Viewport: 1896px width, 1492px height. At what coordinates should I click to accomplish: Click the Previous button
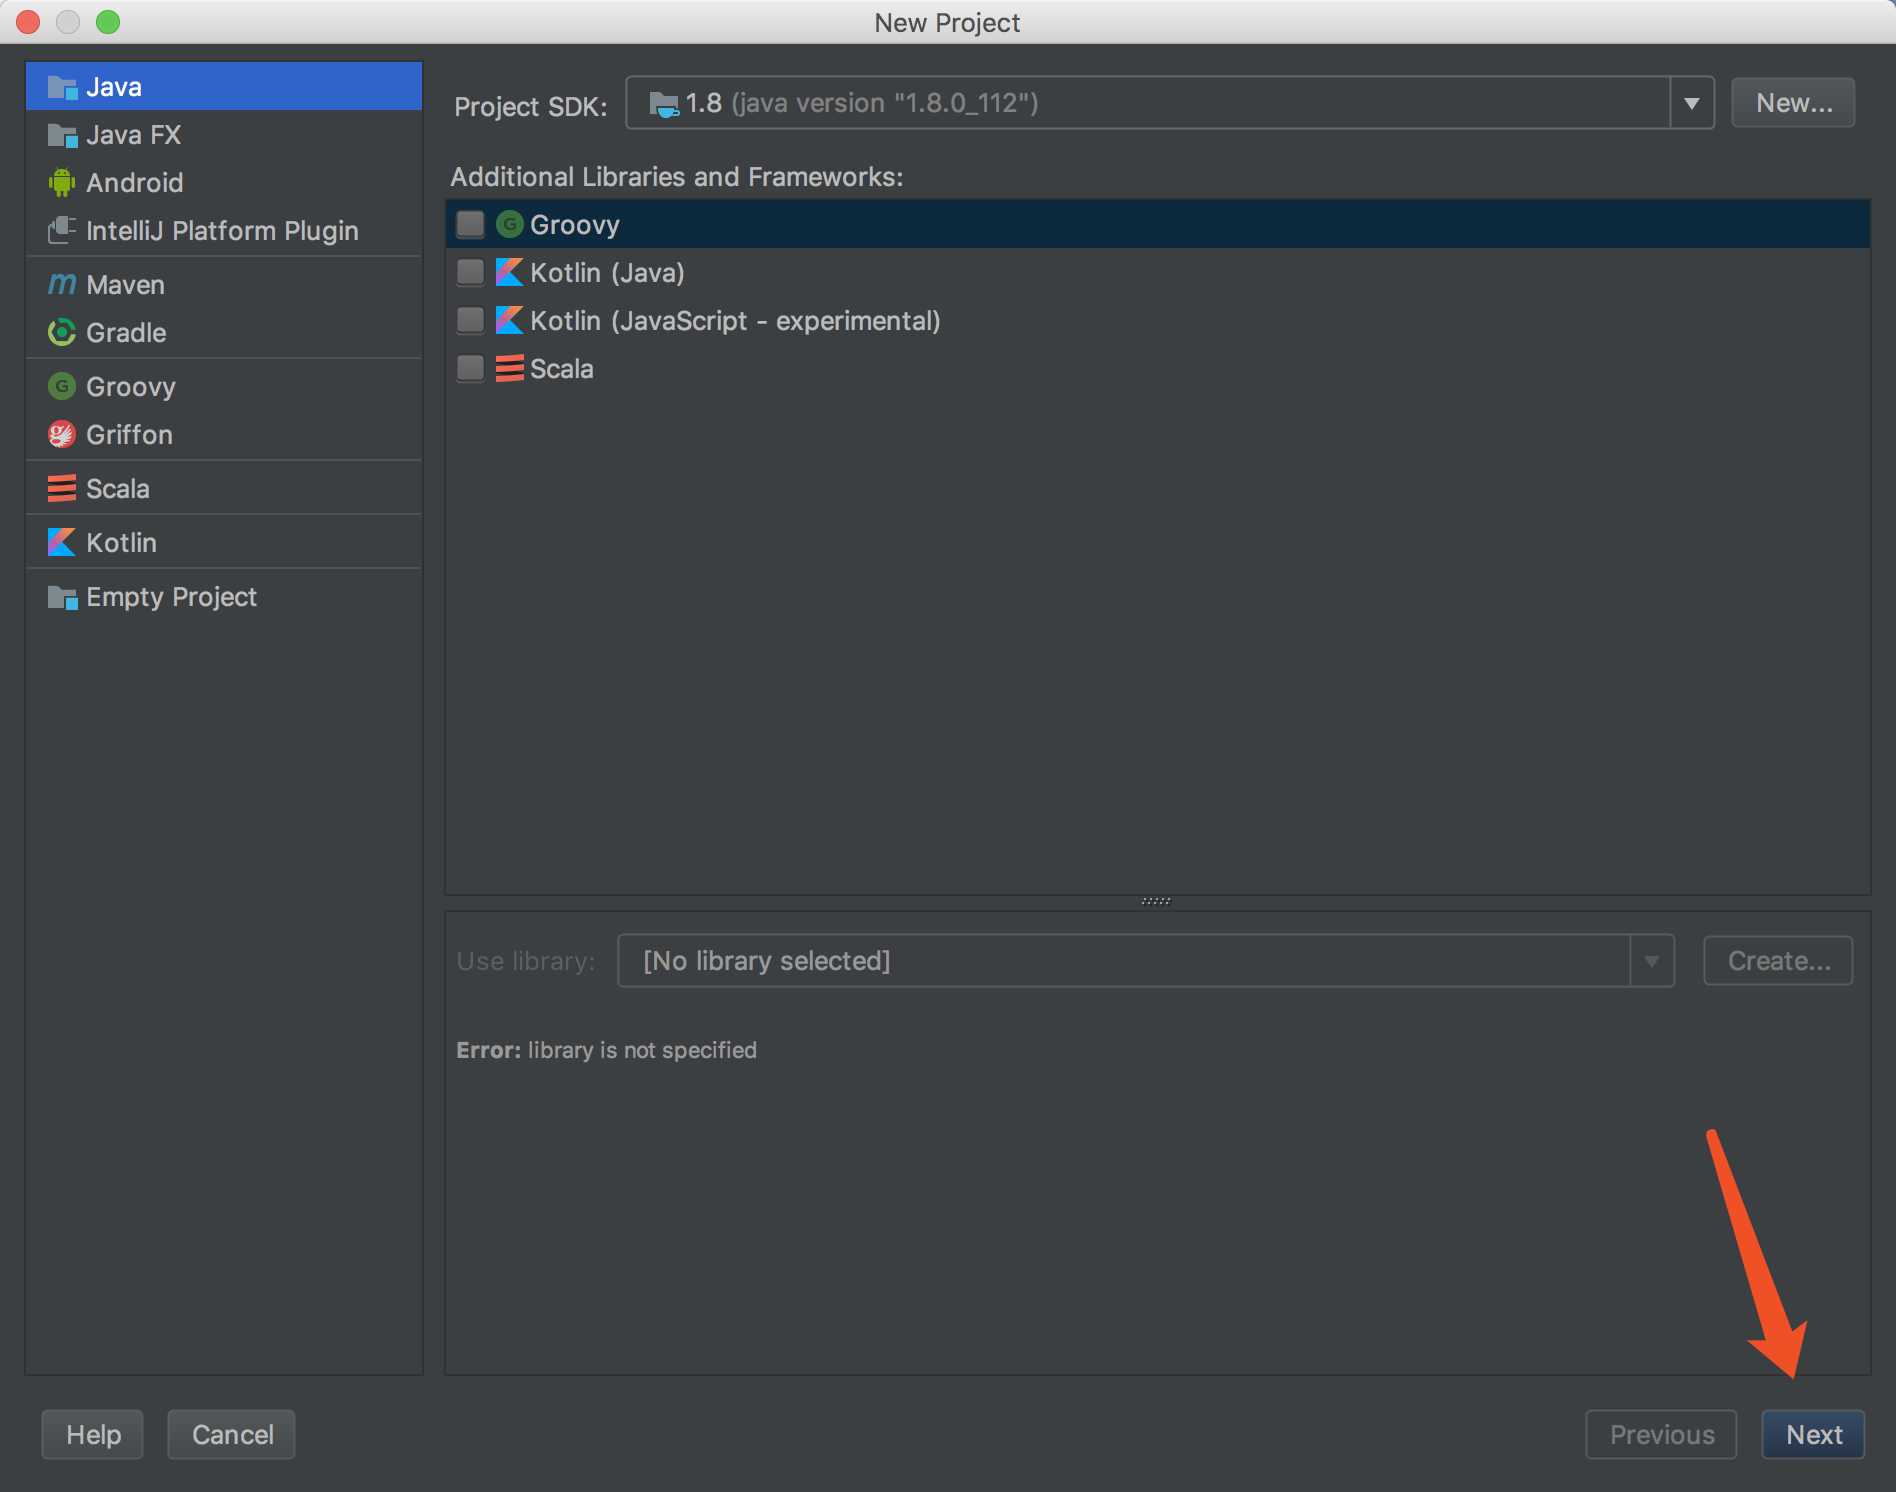1661,1435
